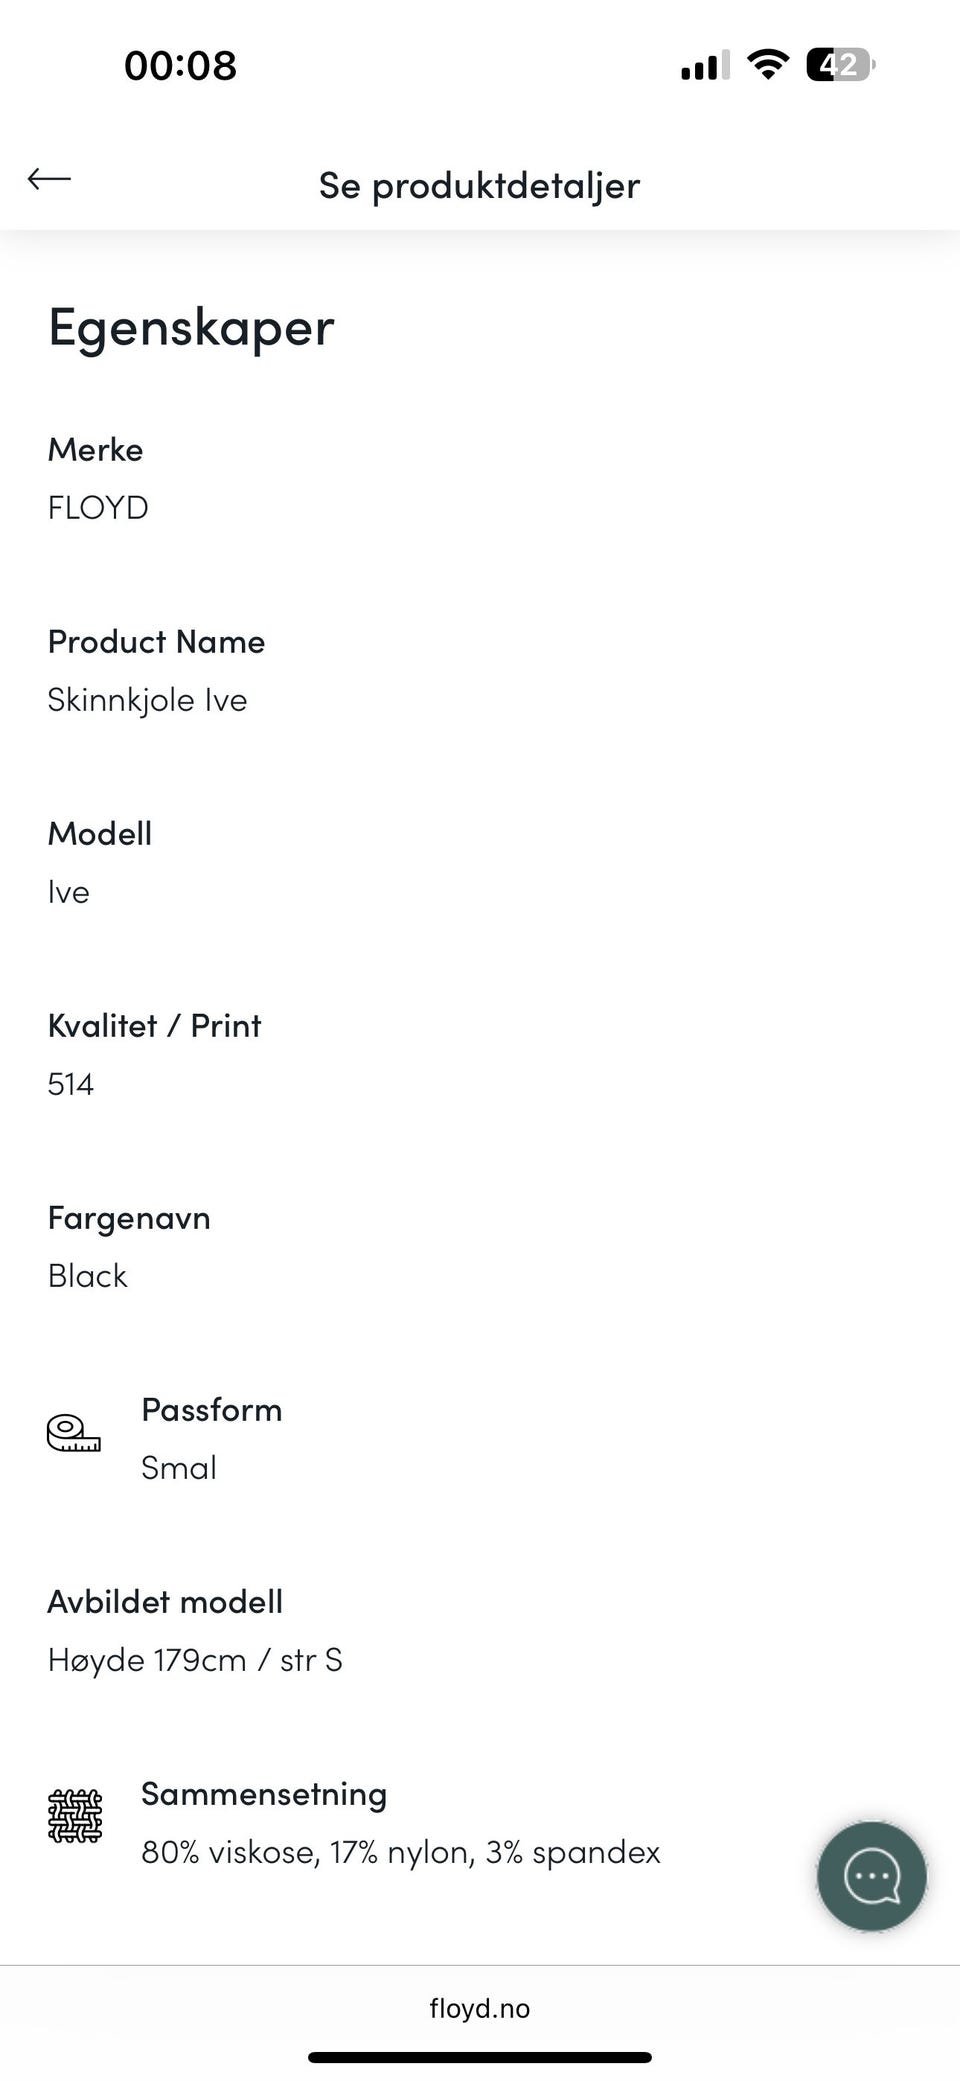Open the chat support bubble
This screenshot has height=2081, width=960.
(x=871, y=1876)
